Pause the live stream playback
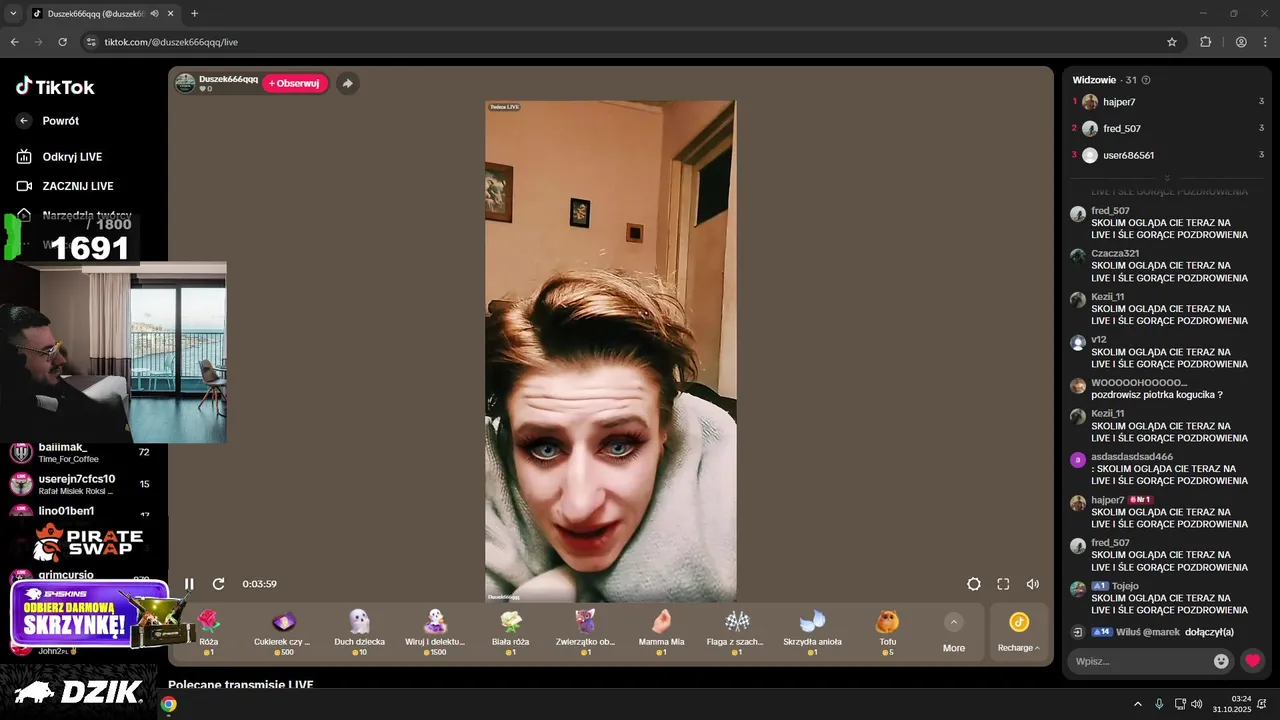 coord(189,584)
